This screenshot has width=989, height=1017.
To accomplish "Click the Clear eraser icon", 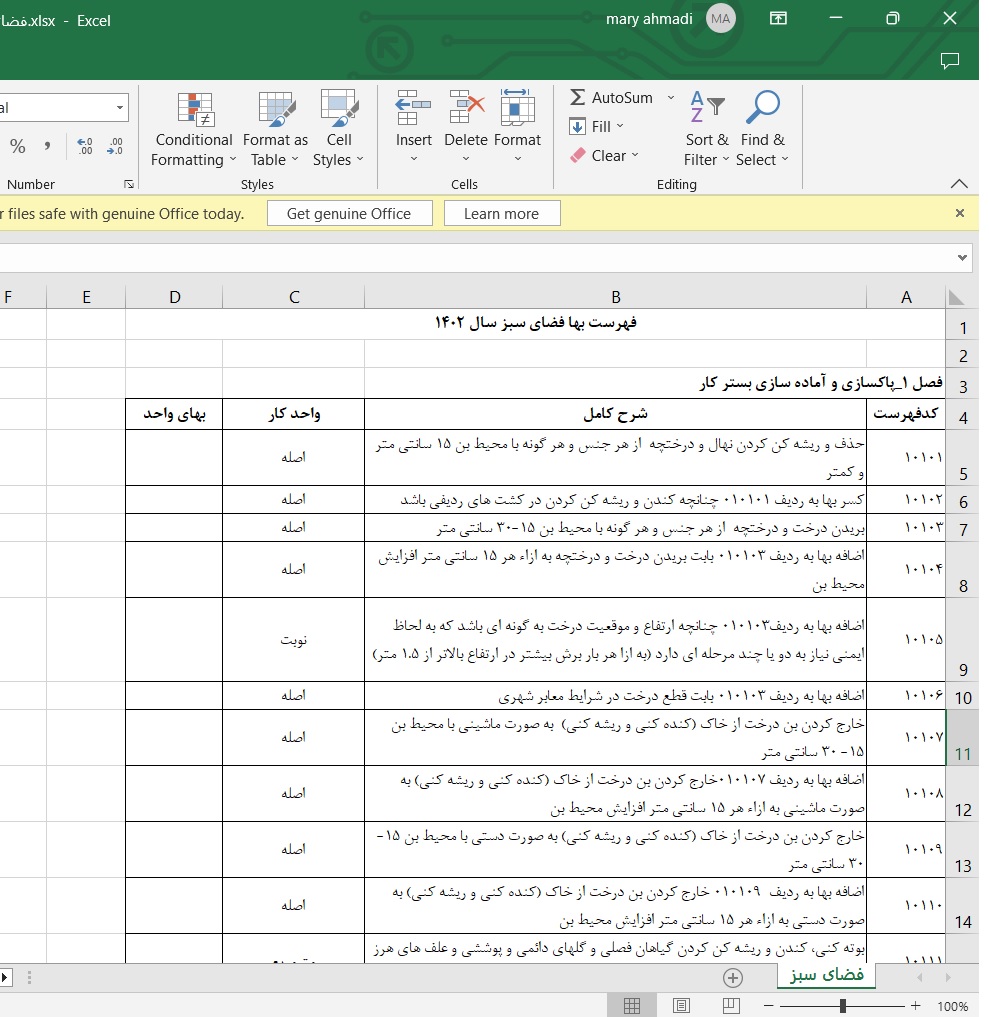I will 577,156.
